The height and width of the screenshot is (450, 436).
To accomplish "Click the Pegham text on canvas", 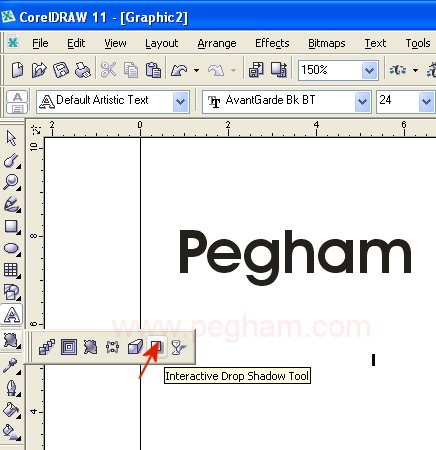I will [x=295, y=257].
